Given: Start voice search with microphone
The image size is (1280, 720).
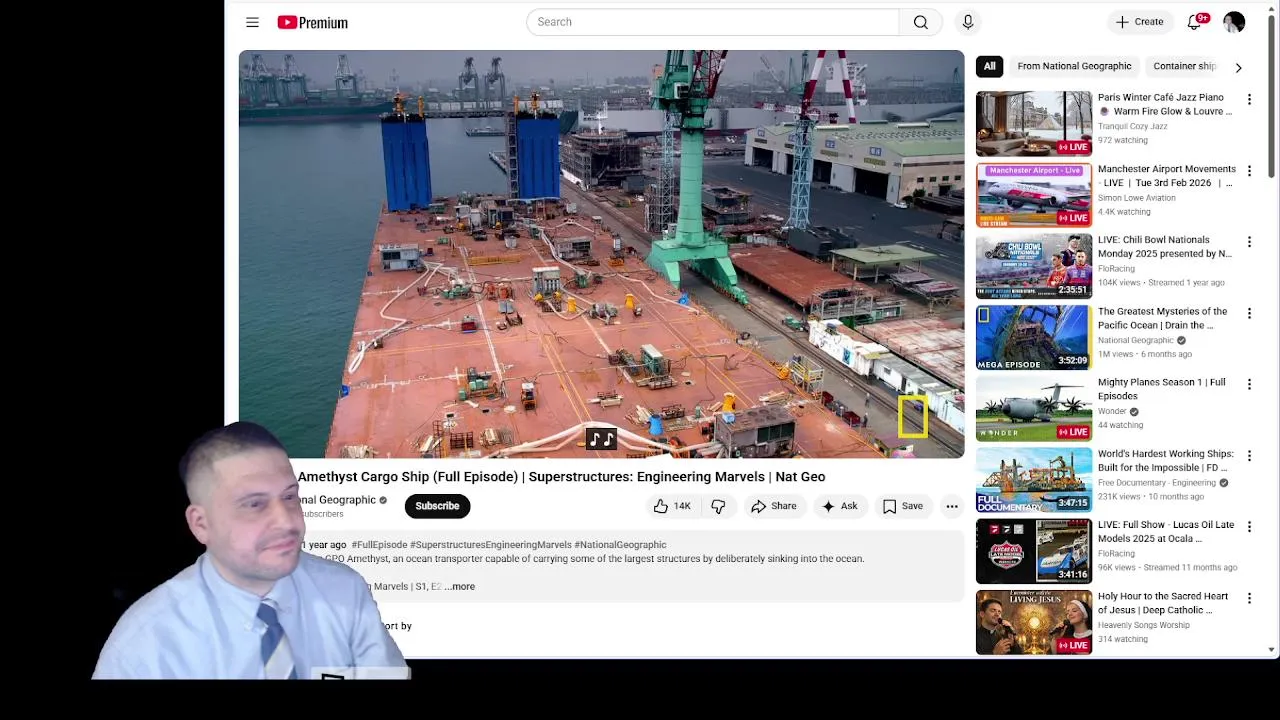Looking at the screenshot, I should (967, 22).
